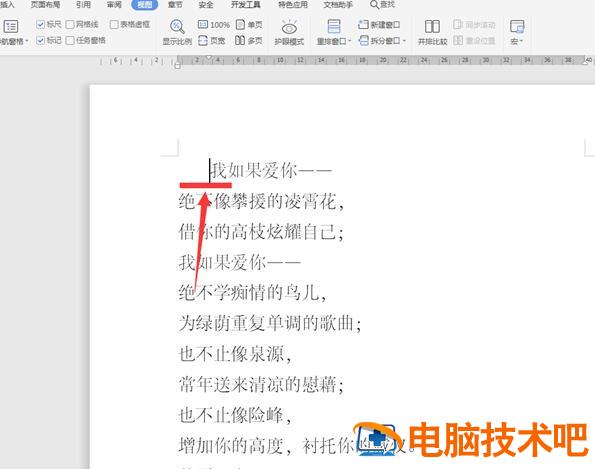Image resolution: width=595 pixels, height=469 pixels.
Task: Click the 拆分窗口 split window icon
Action: (x=364, y=41)
